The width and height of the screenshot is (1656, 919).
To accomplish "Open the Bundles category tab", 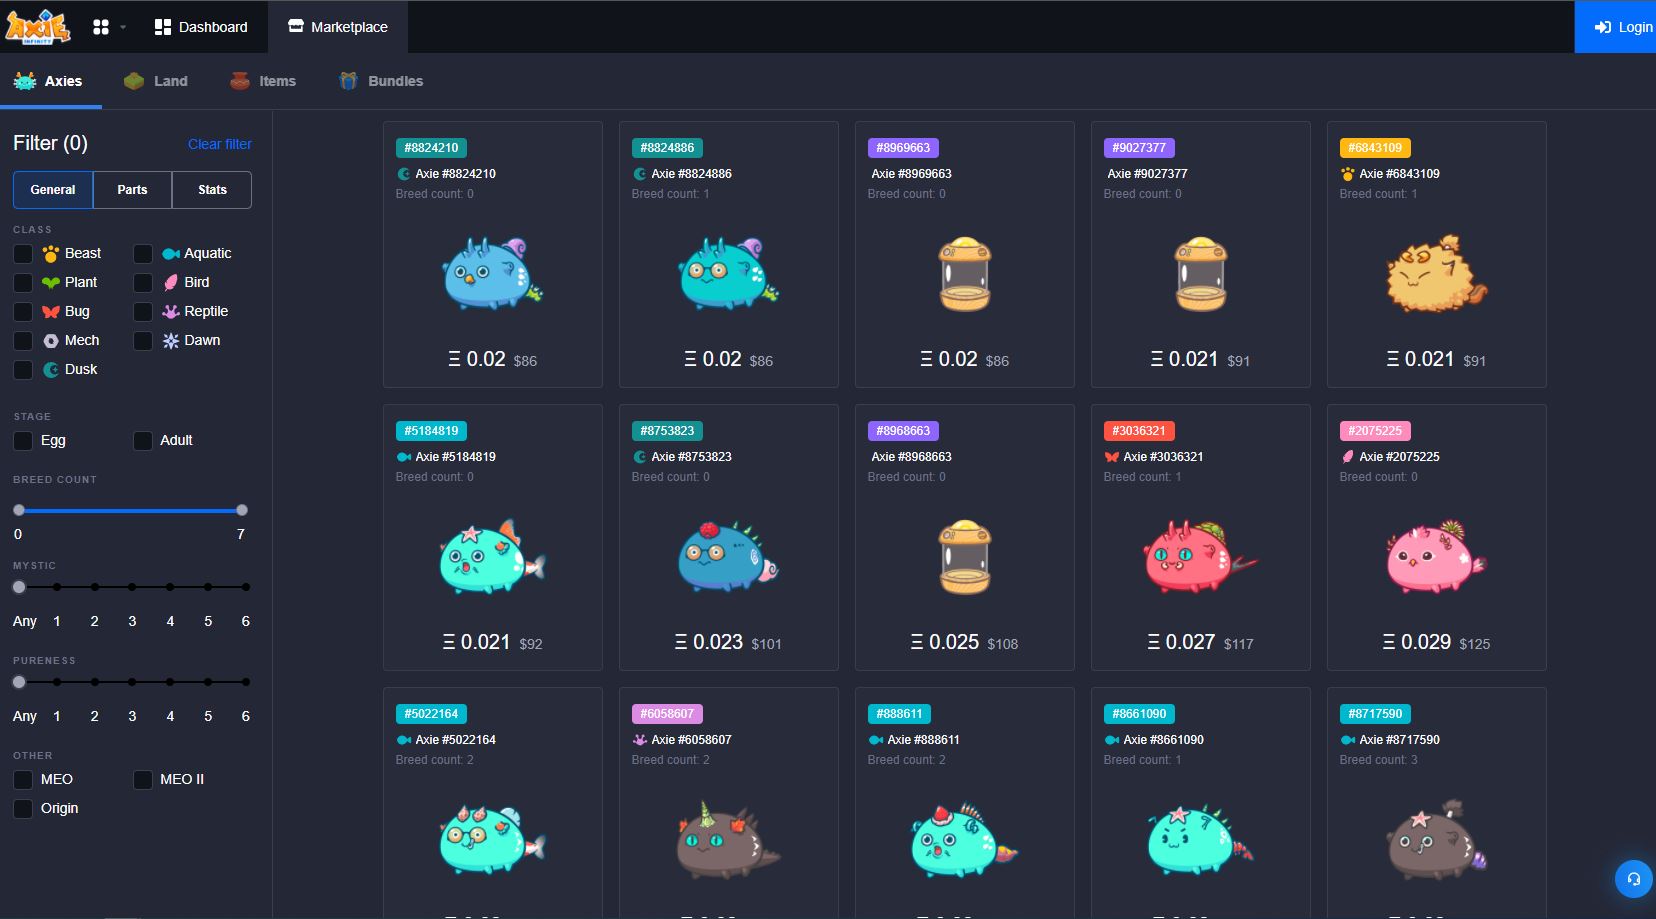I will (381, 81).
